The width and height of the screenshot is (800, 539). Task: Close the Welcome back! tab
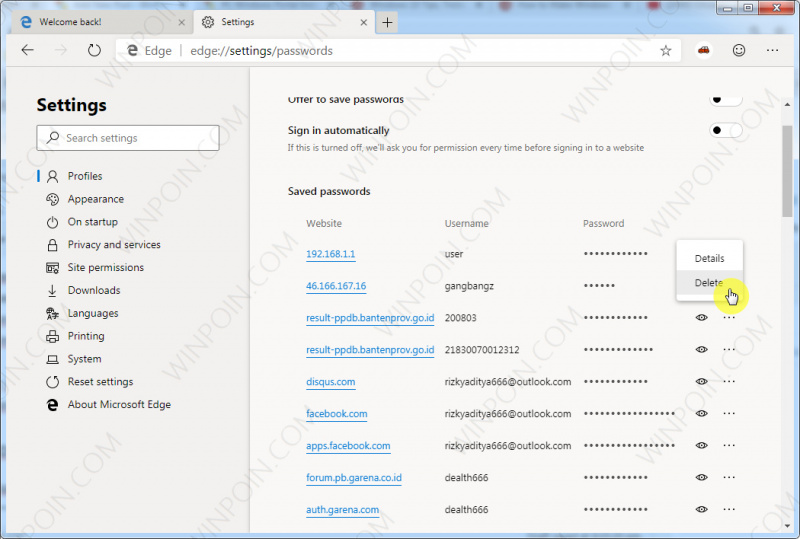182,22
